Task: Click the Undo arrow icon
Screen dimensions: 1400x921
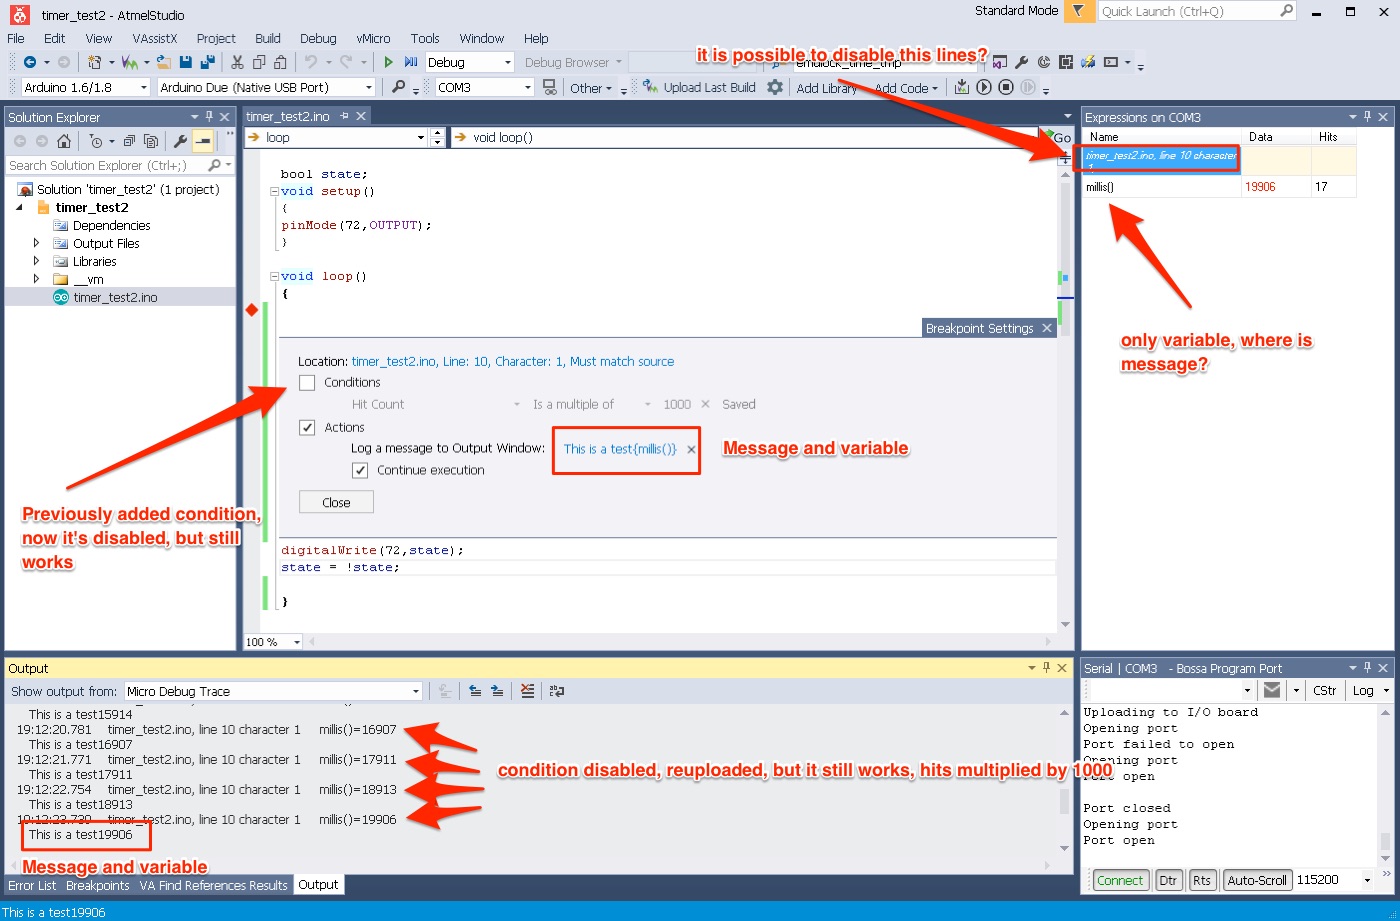Action: [310, 62]
